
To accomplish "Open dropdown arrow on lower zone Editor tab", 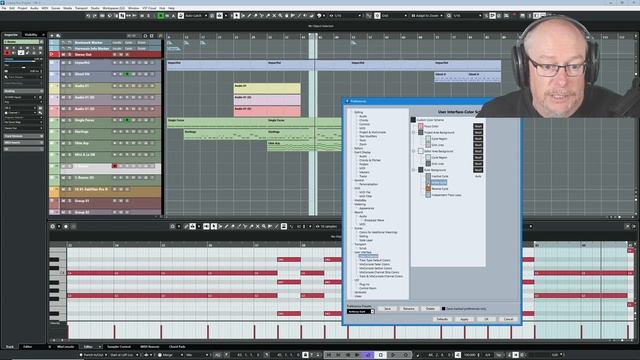I will pyautogui.click(x=100, y=347).
